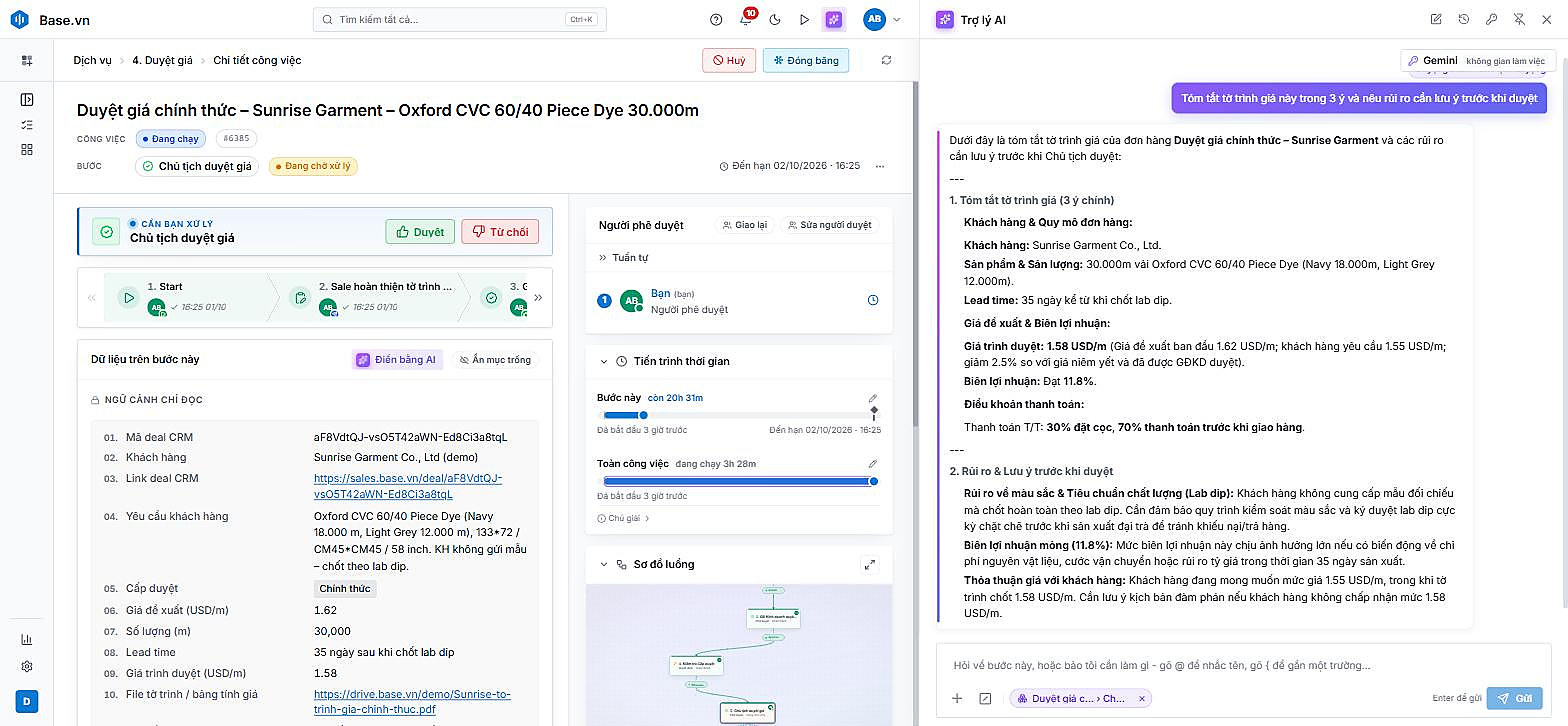This screenshot has width=1568, height=726.
Task: Open the Sunrise-to-trinh-gia-chinh-thuc.pdf link
Action: (x=412, y=702)
